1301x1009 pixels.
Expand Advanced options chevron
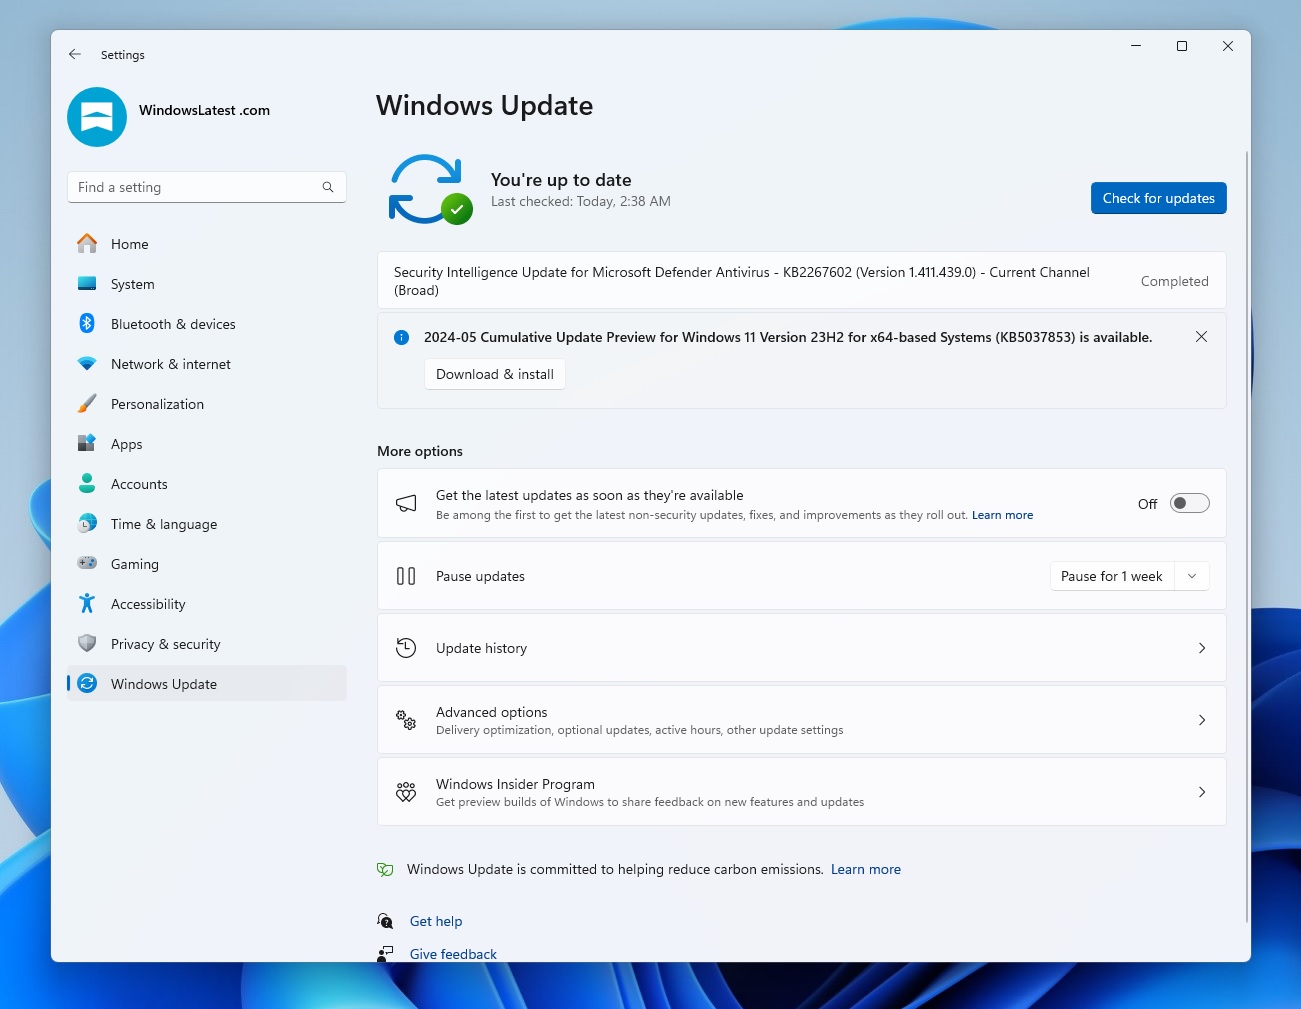[x=1202, y=720]
